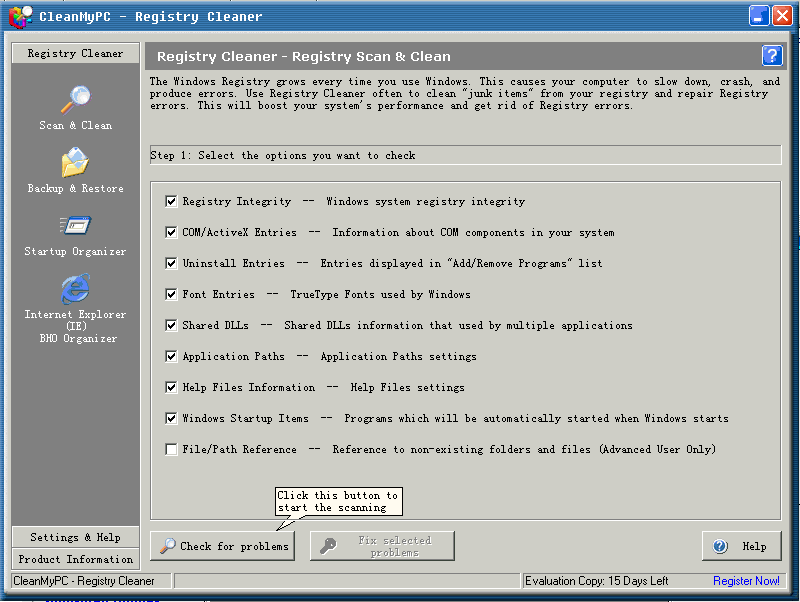
Task: Click 'Backup & Restore' sidebar label
Action: (x=76, y=188)
